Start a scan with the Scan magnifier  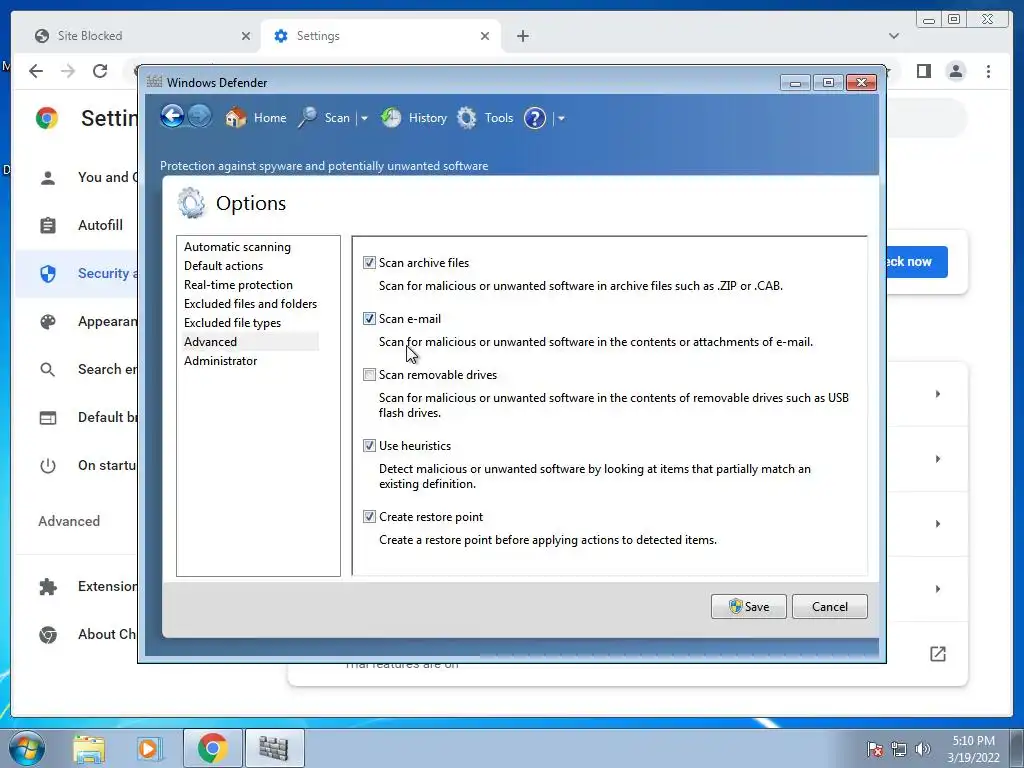point(324,118)
